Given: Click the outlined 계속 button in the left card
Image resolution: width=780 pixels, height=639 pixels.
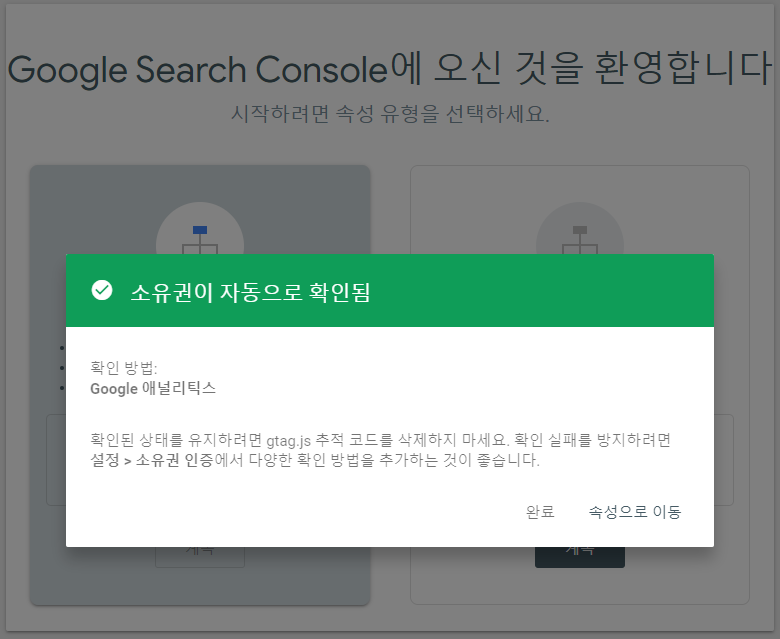Looking at the screenshot, I should click(200, 557).
